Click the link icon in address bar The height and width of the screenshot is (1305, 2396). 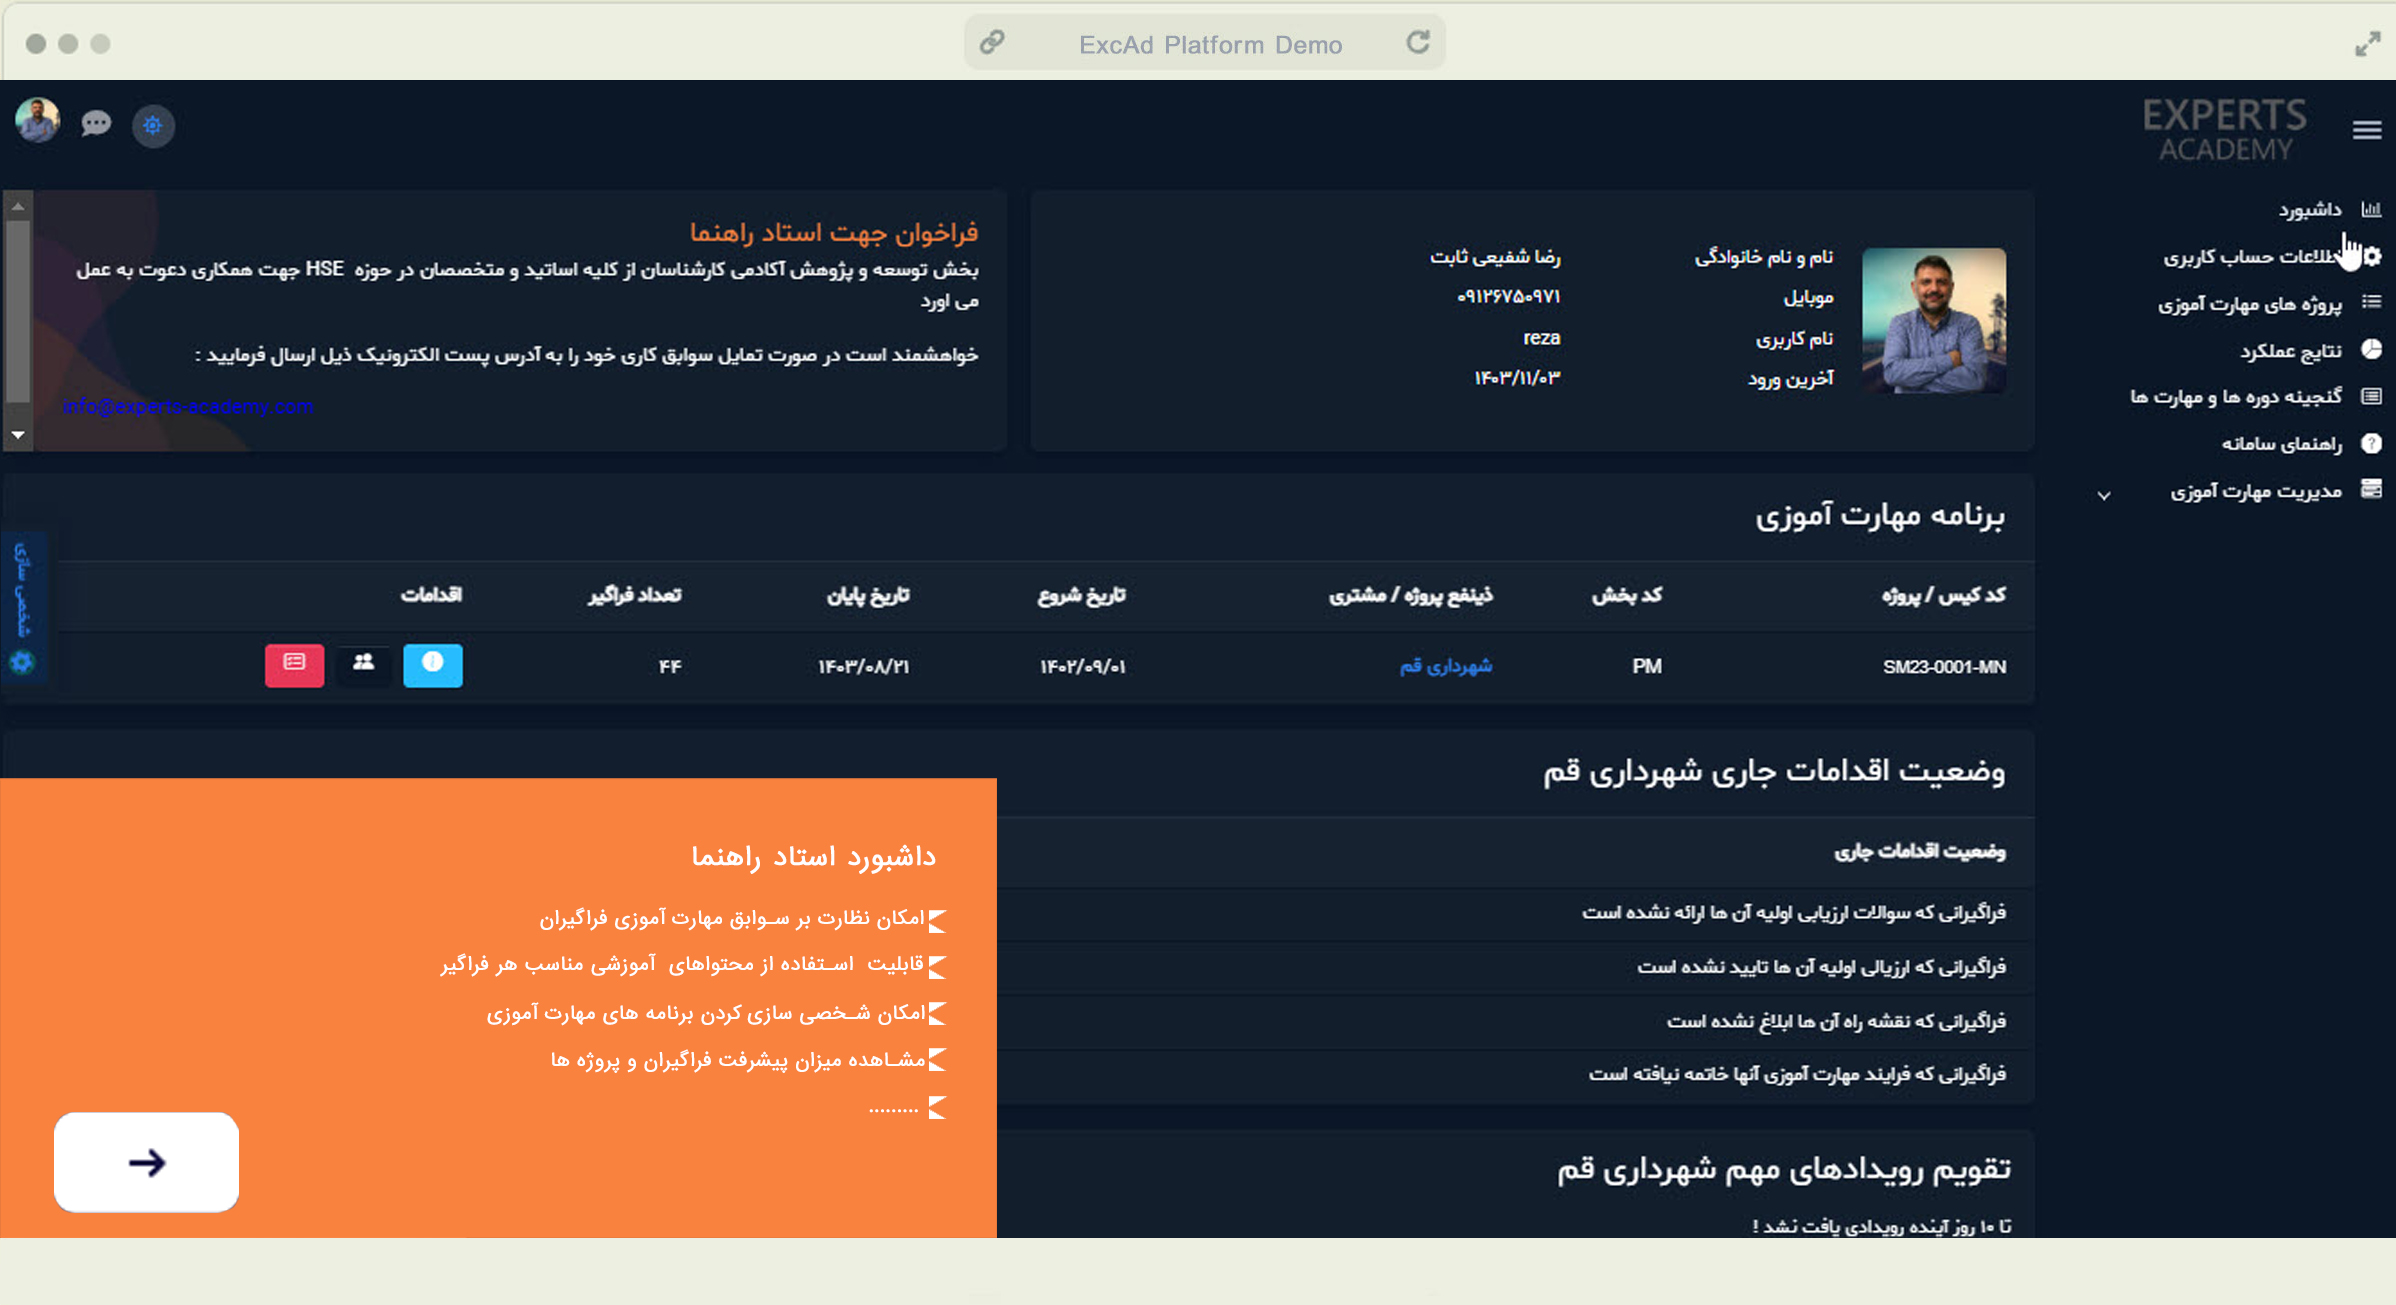991,43
